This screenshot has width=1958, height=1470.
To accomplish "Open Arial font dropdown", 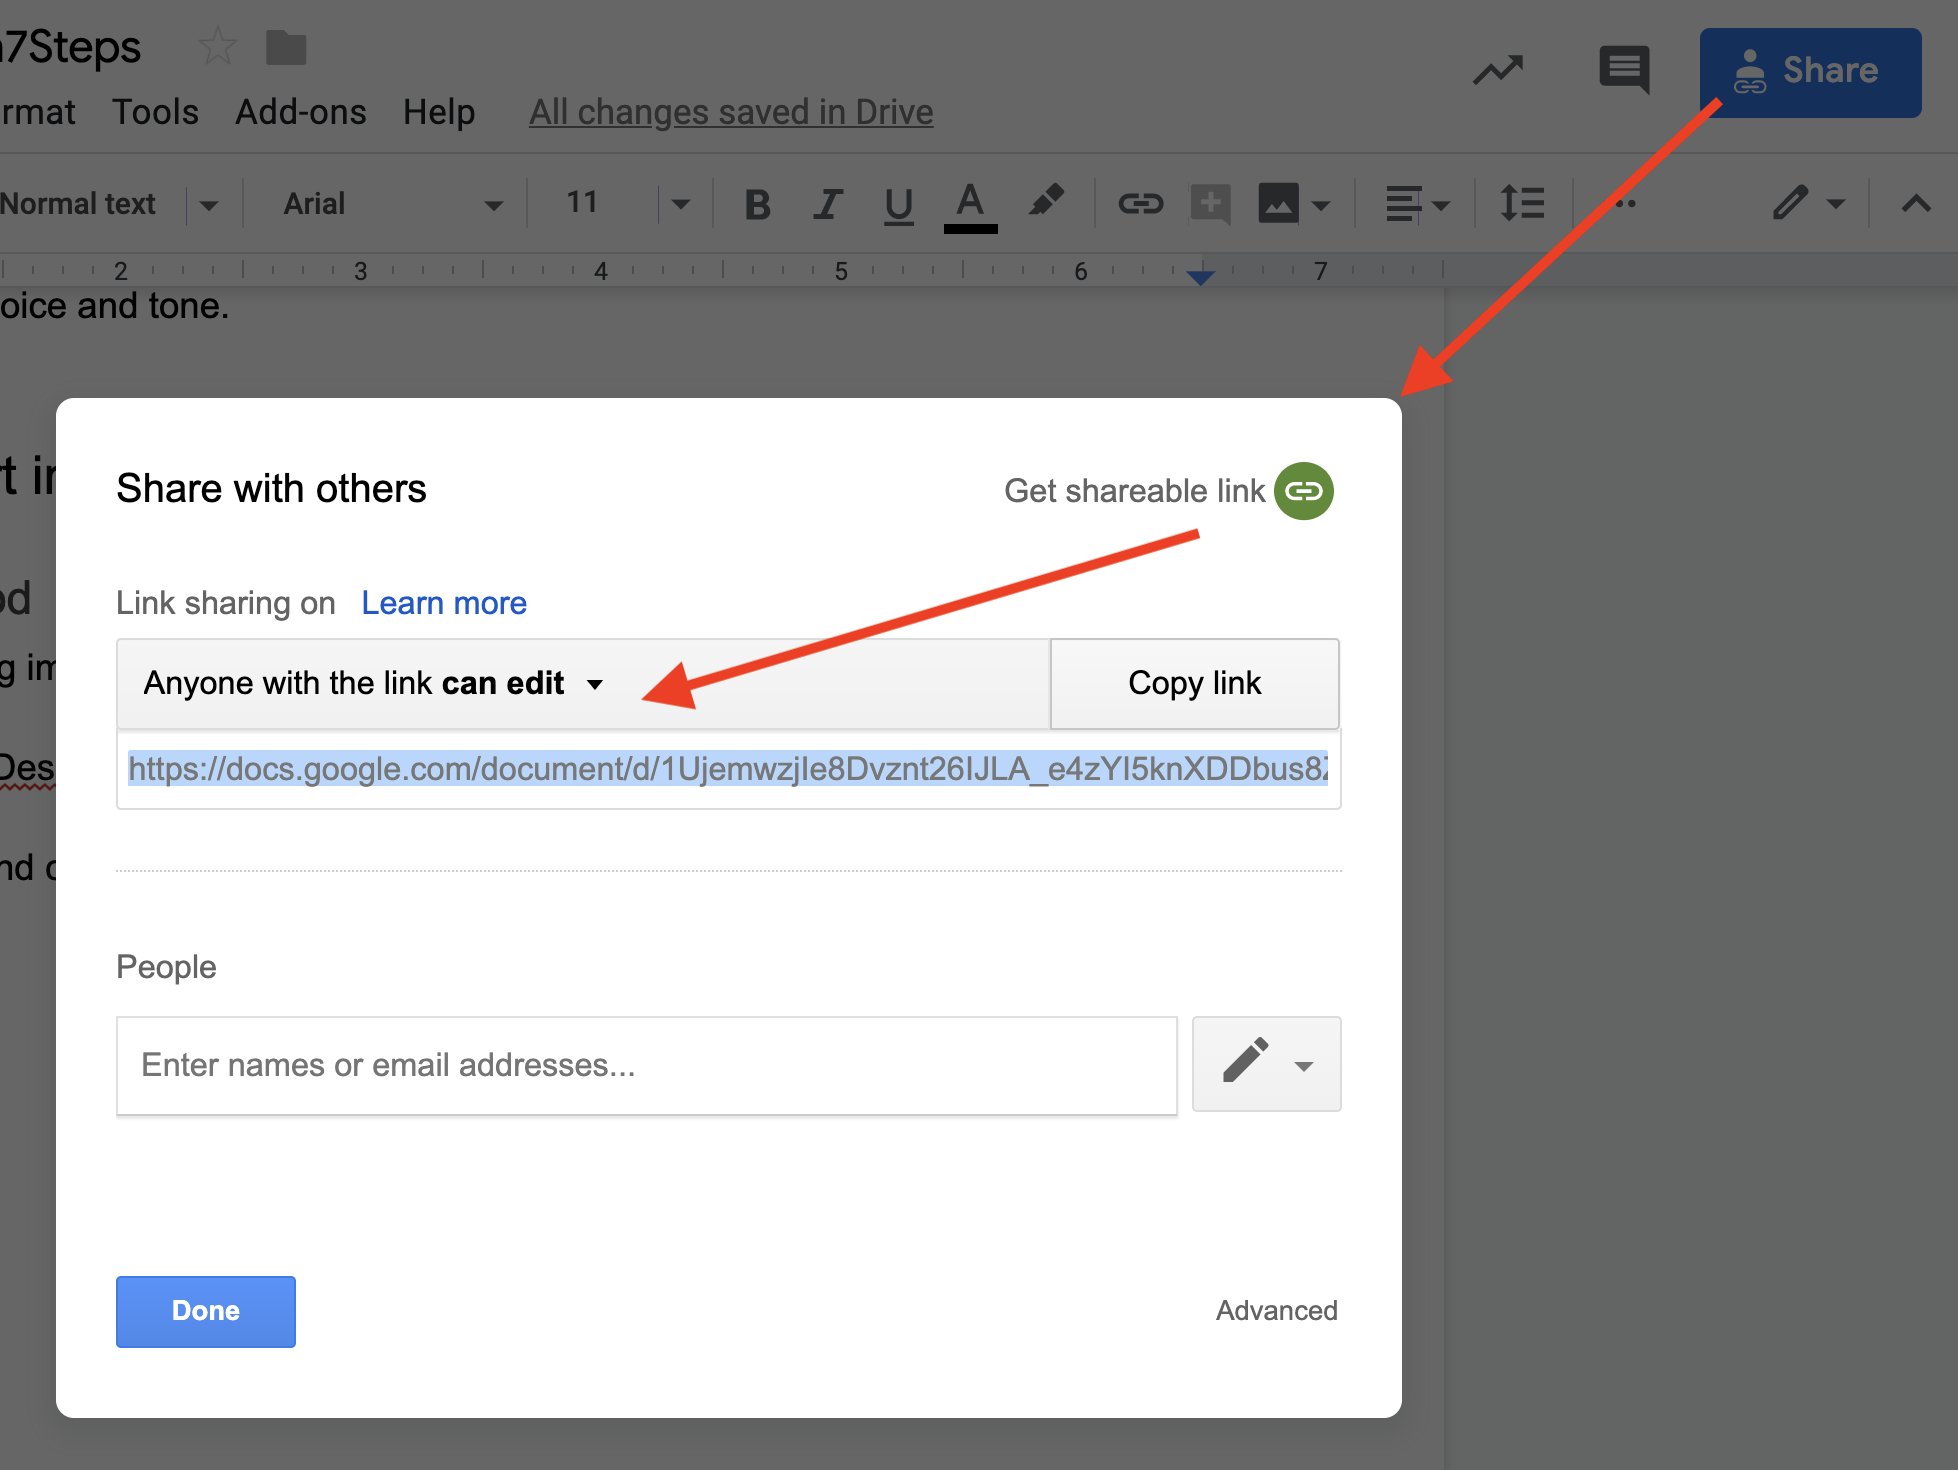I will click(392, 205).
